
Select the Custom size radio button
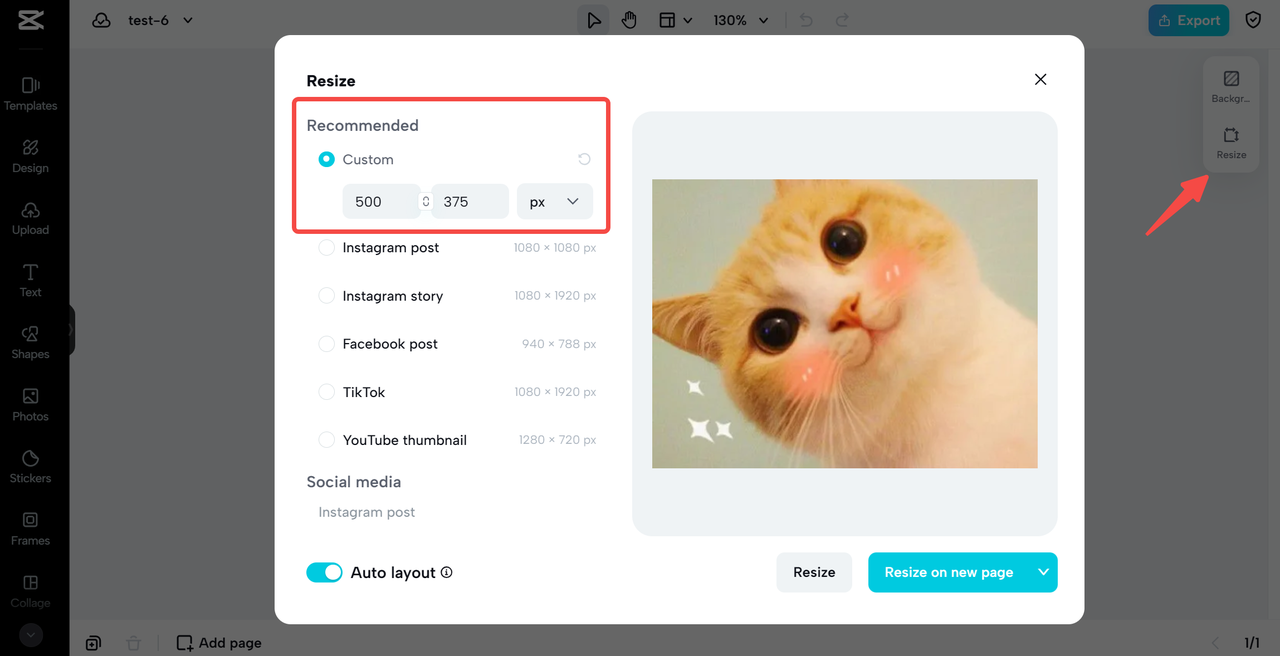[326, 159]
